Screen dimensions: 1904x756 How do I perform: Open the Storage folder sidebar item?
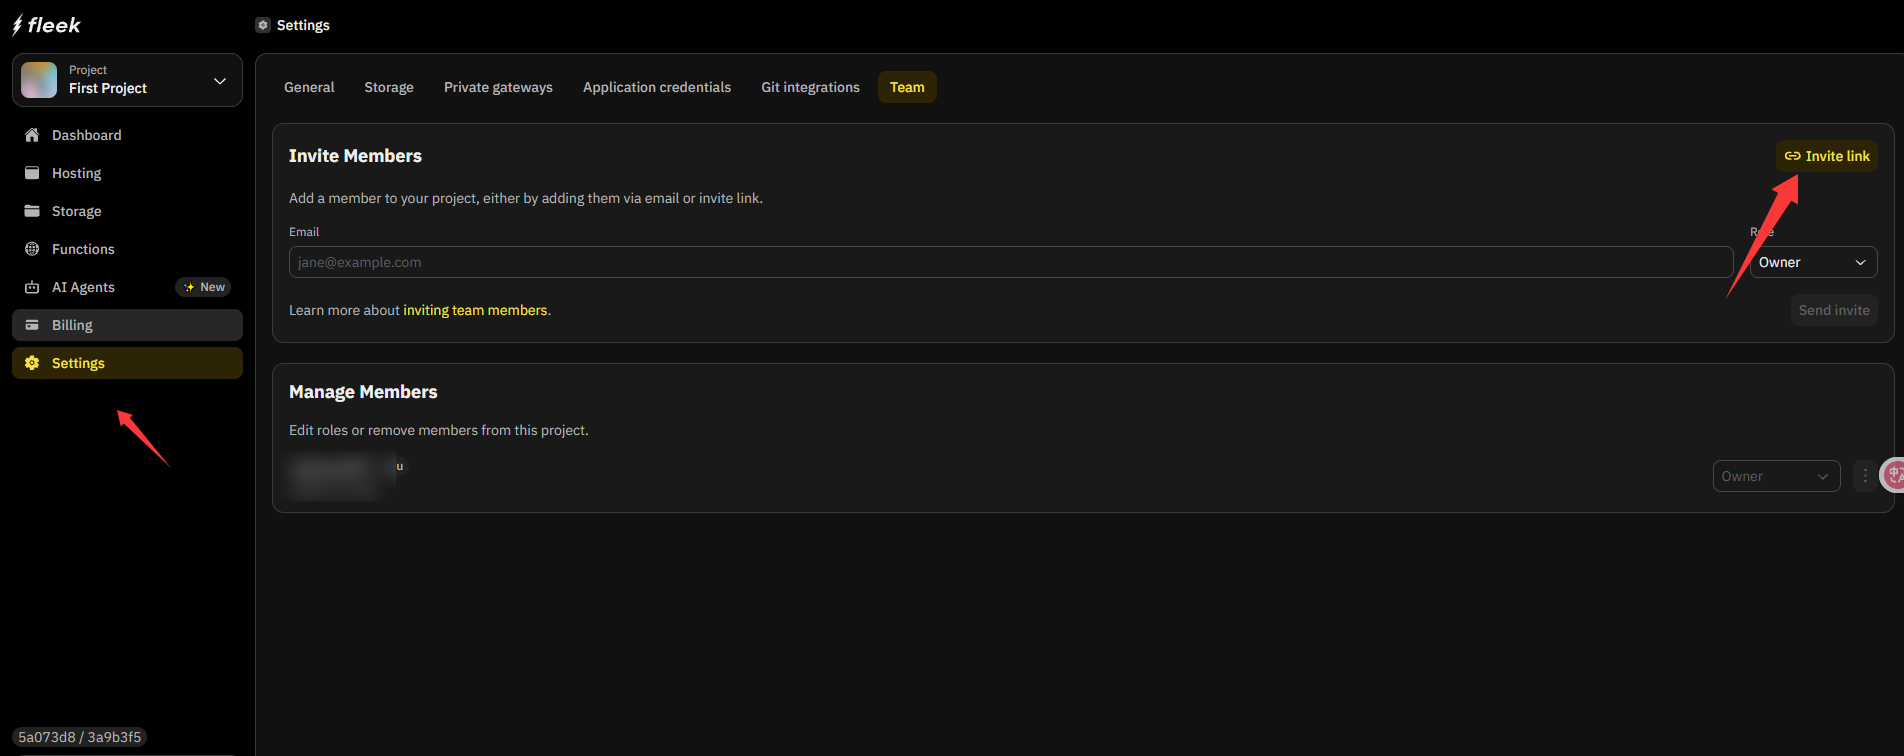point(32,211)
